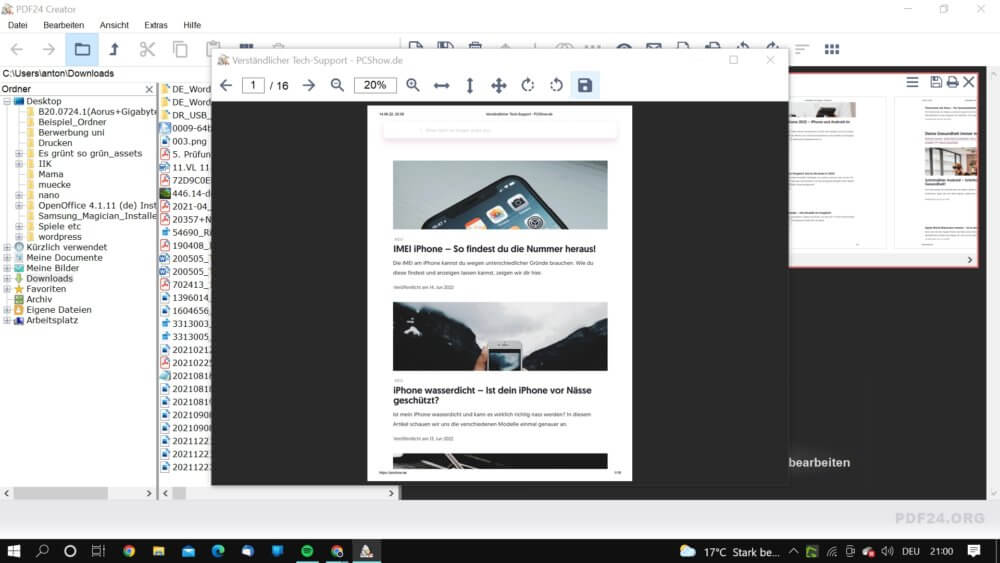1000x563 pixels.
Task: Expand the IIK folder node
Action: point(19,164)
